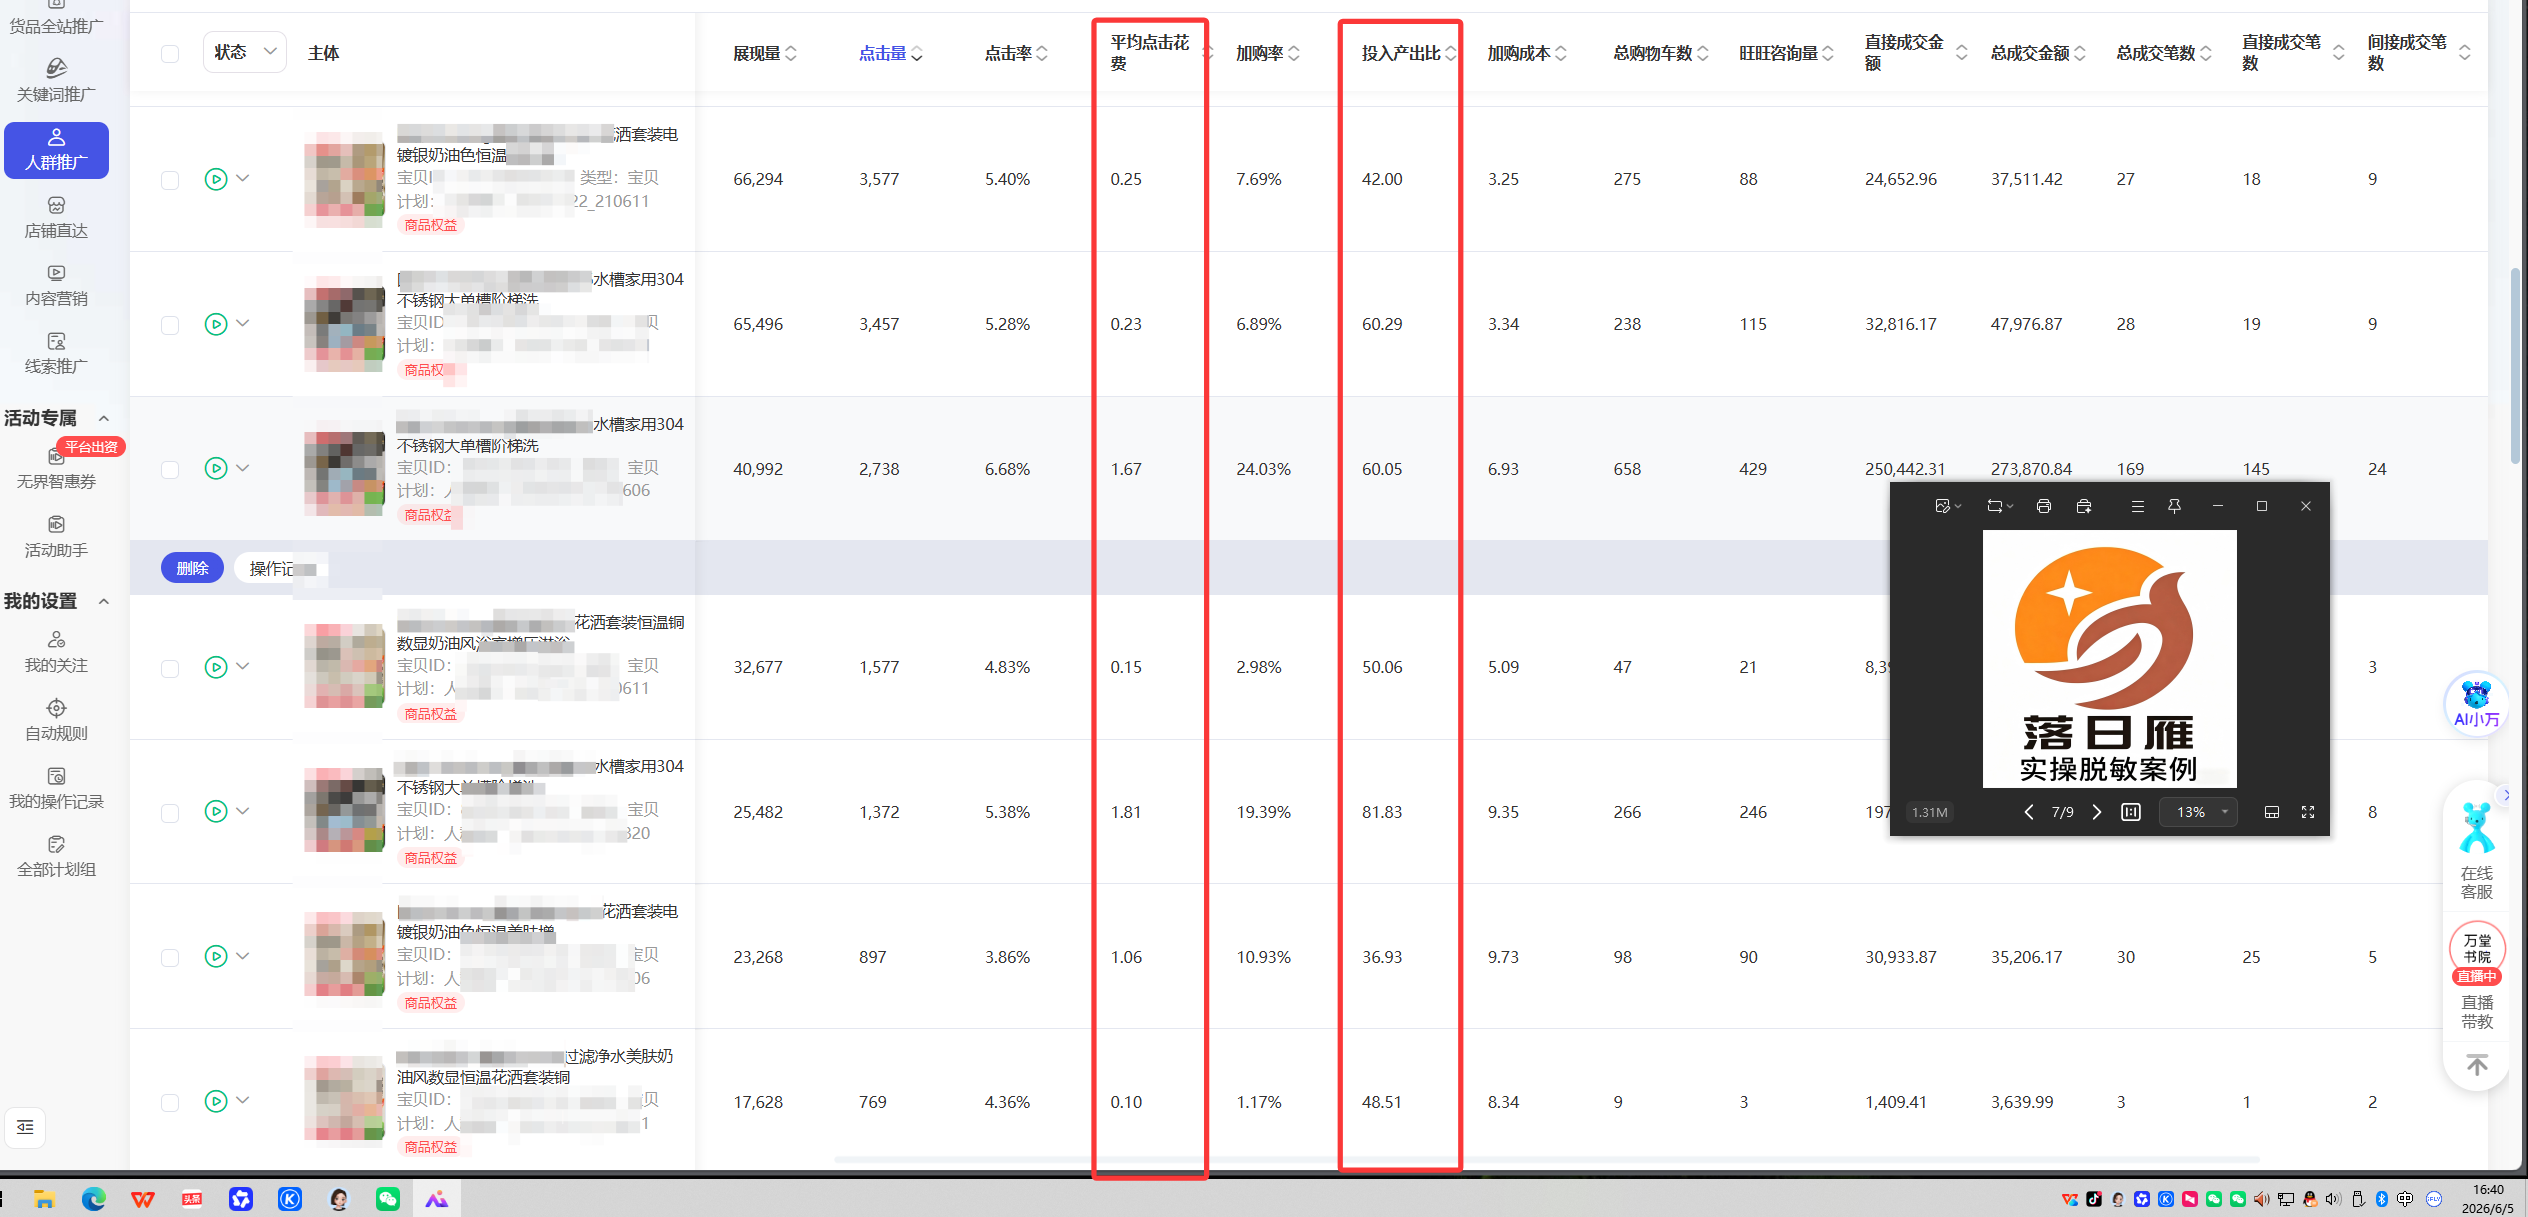Open 无界智惠券 under 活动专属

pyautogui.click(x=56, y=470)
